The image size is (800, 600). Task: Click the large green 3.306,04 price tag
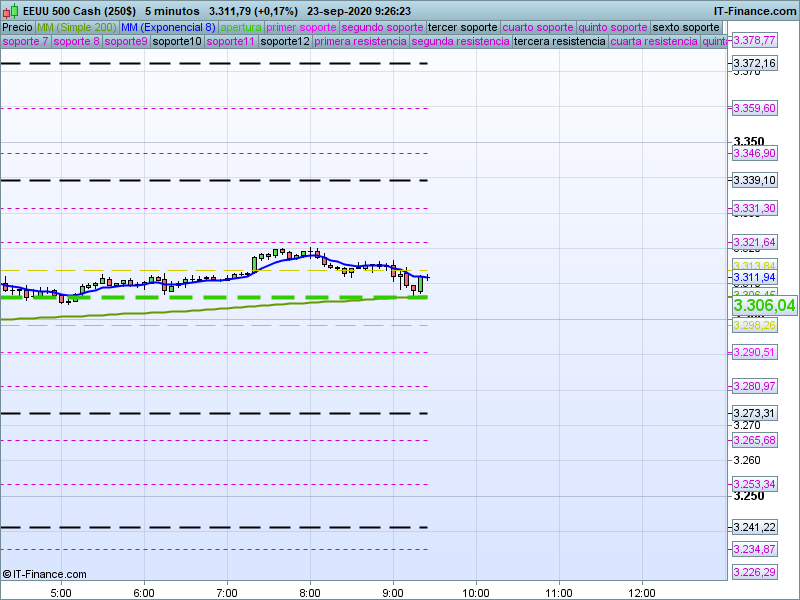tap(764, 306)
